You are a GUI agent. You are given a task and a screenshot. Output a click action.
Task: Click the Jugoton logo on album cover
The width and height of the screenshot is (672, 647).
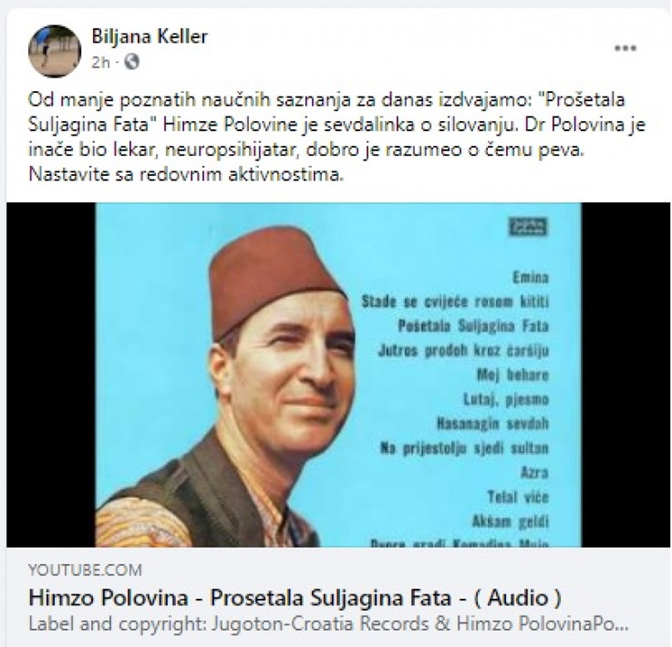pyautogui.click(x=528, y=227)
